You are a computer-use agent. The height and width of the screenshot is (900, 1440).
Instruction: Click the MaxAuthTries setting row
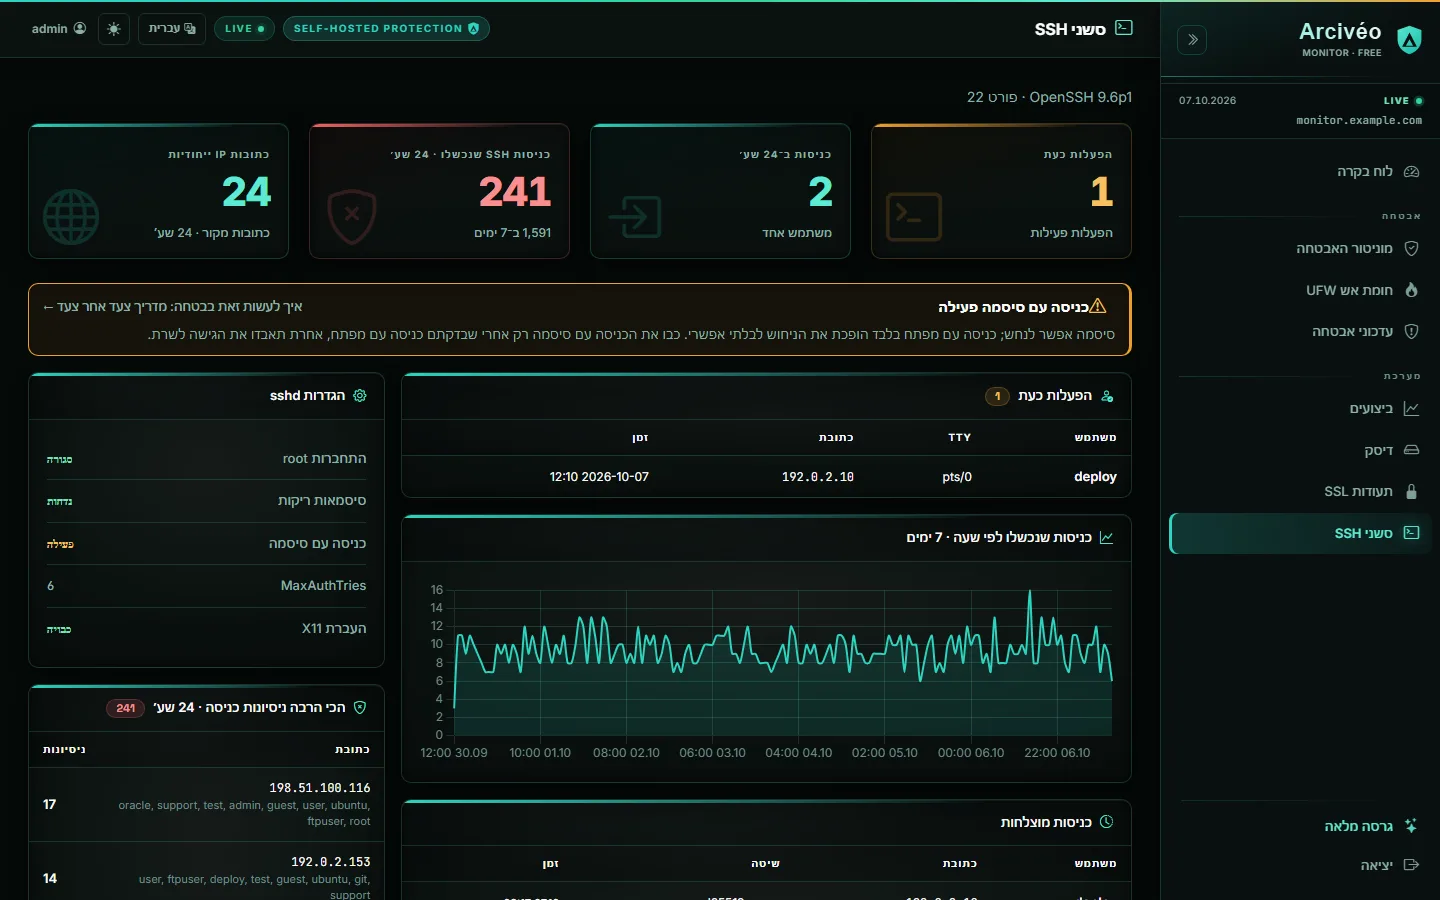click(206, 586)
